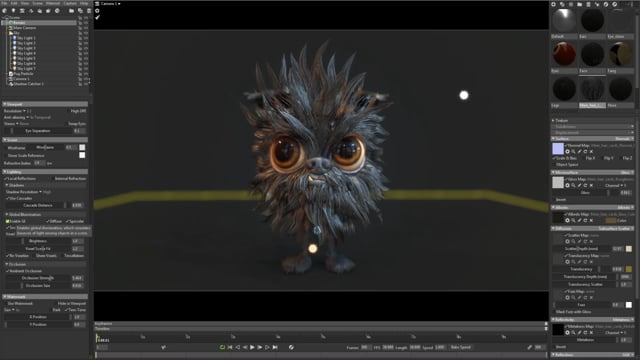
Task: Select Shadow Catcher 1 in scene tree
Action: click(x=28, y=84)
